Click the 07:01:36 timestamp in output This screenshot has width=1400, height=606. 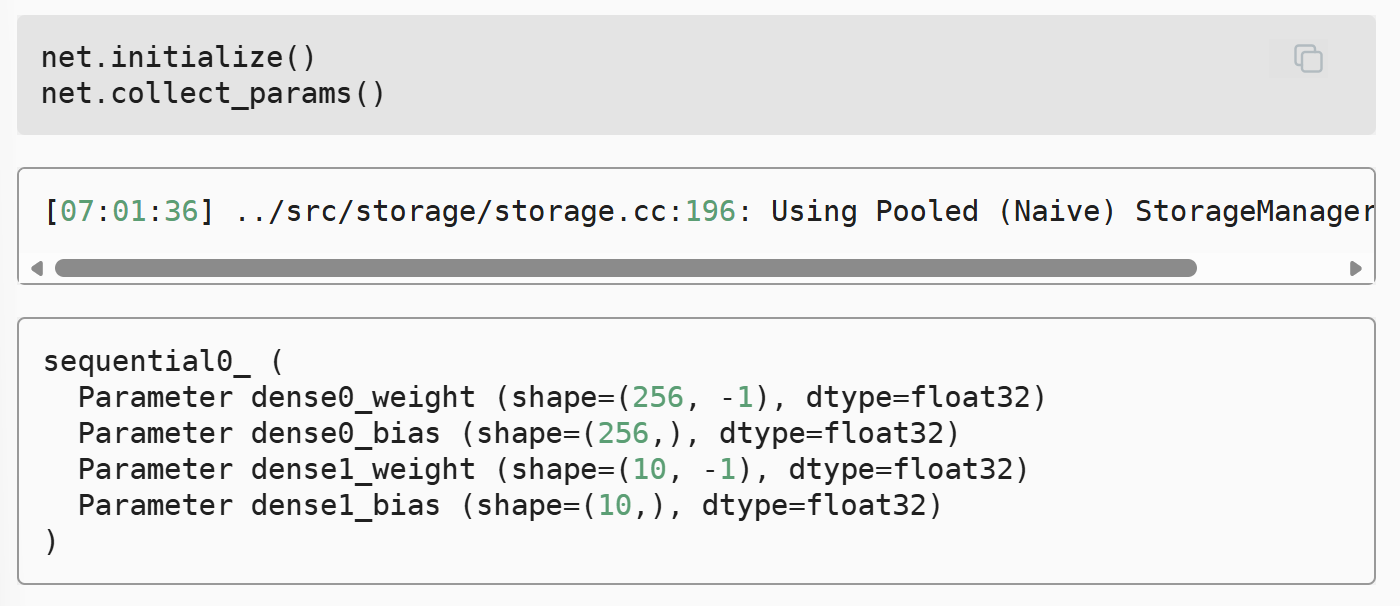coord(131,212)
